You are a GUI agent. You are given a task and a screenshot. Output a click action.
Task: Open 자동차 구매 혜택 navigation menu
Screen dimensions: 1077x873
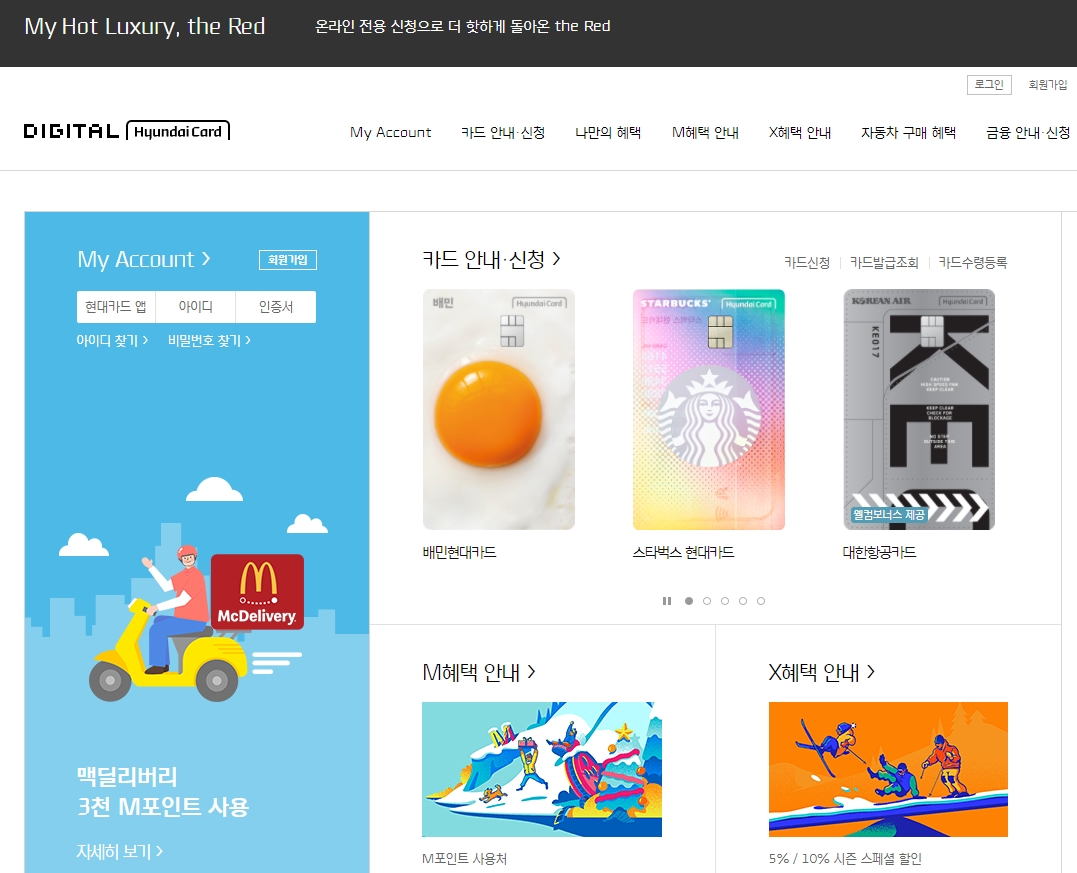[908, 132]
